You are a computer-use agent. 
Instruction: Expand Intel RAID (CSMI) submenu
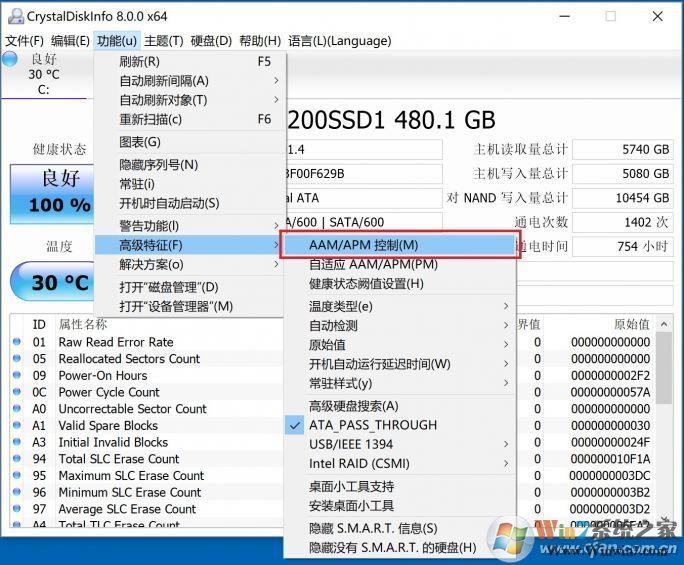400,463
